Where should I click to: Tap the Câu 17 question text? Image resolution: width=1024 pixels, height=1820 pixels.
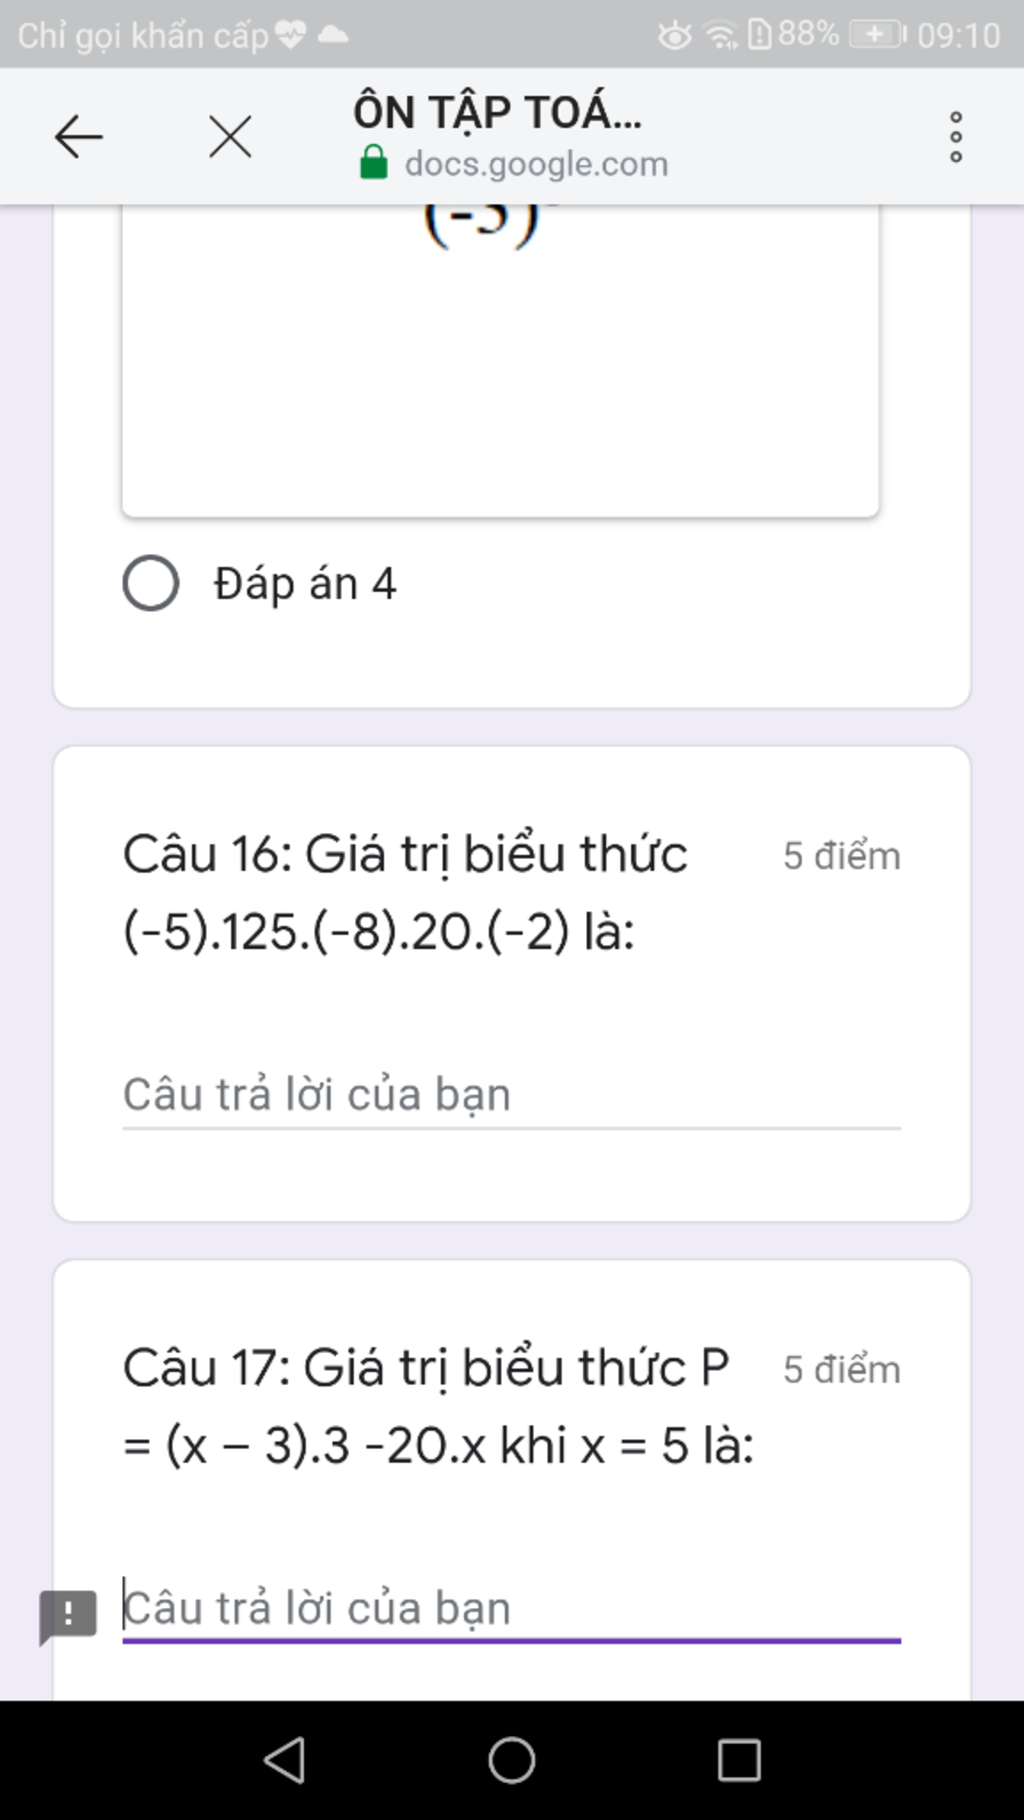point(438,1406)
